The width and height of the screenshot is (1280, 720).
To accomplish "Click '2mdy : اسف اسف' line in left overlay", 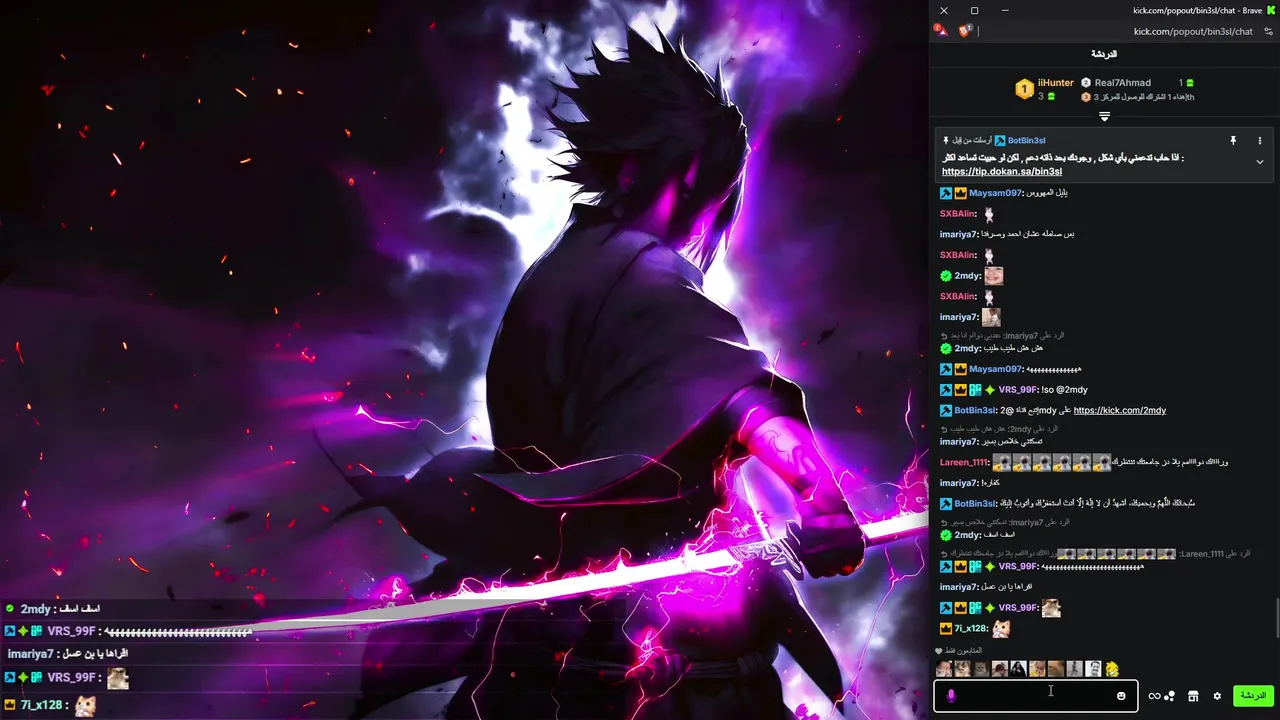I will (x=53, y=609).
